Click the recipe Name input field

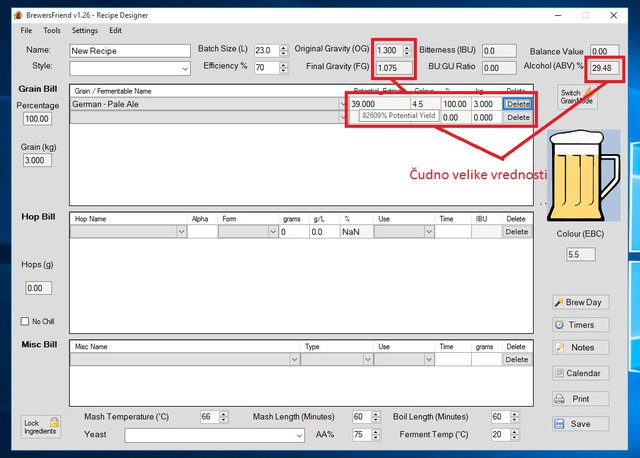[130, 51]
